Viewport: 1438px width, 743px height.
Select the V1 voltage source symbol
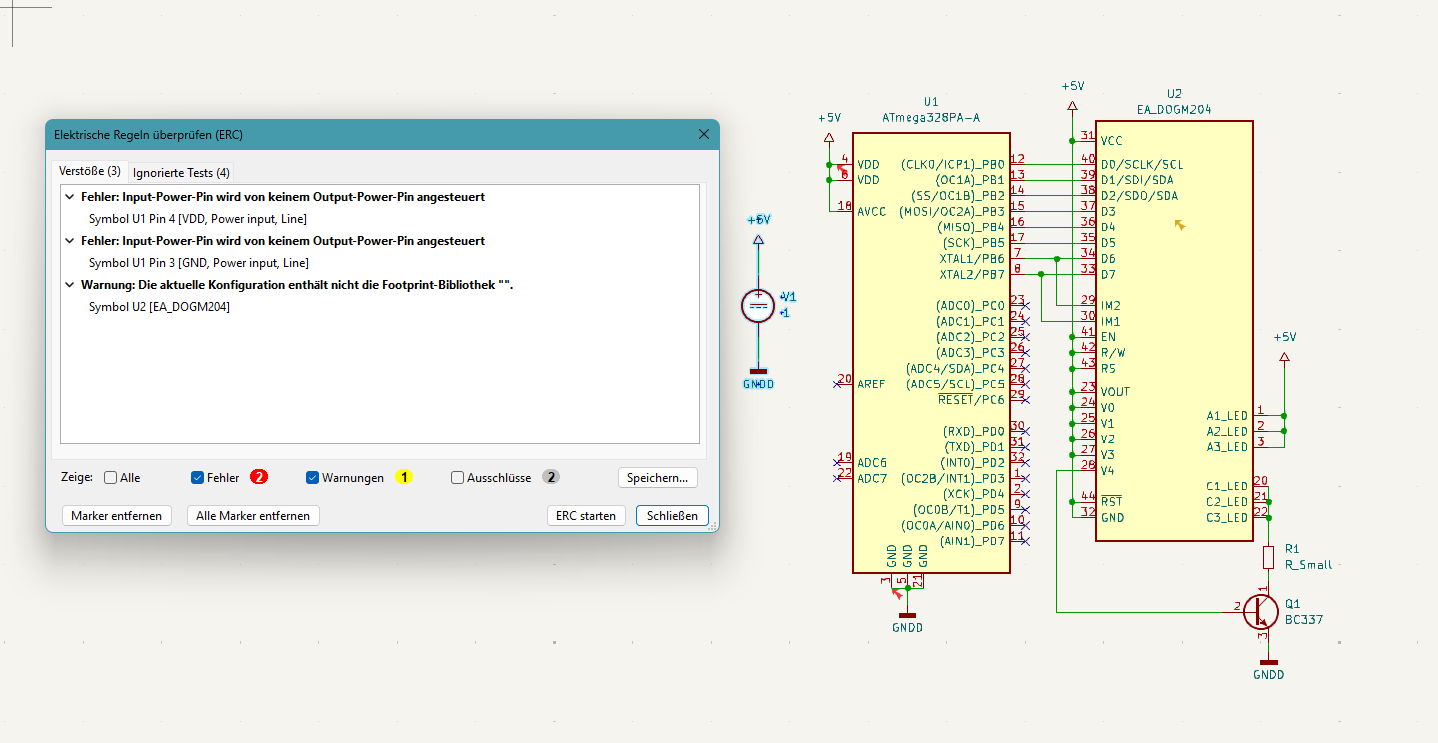[758, 306]
